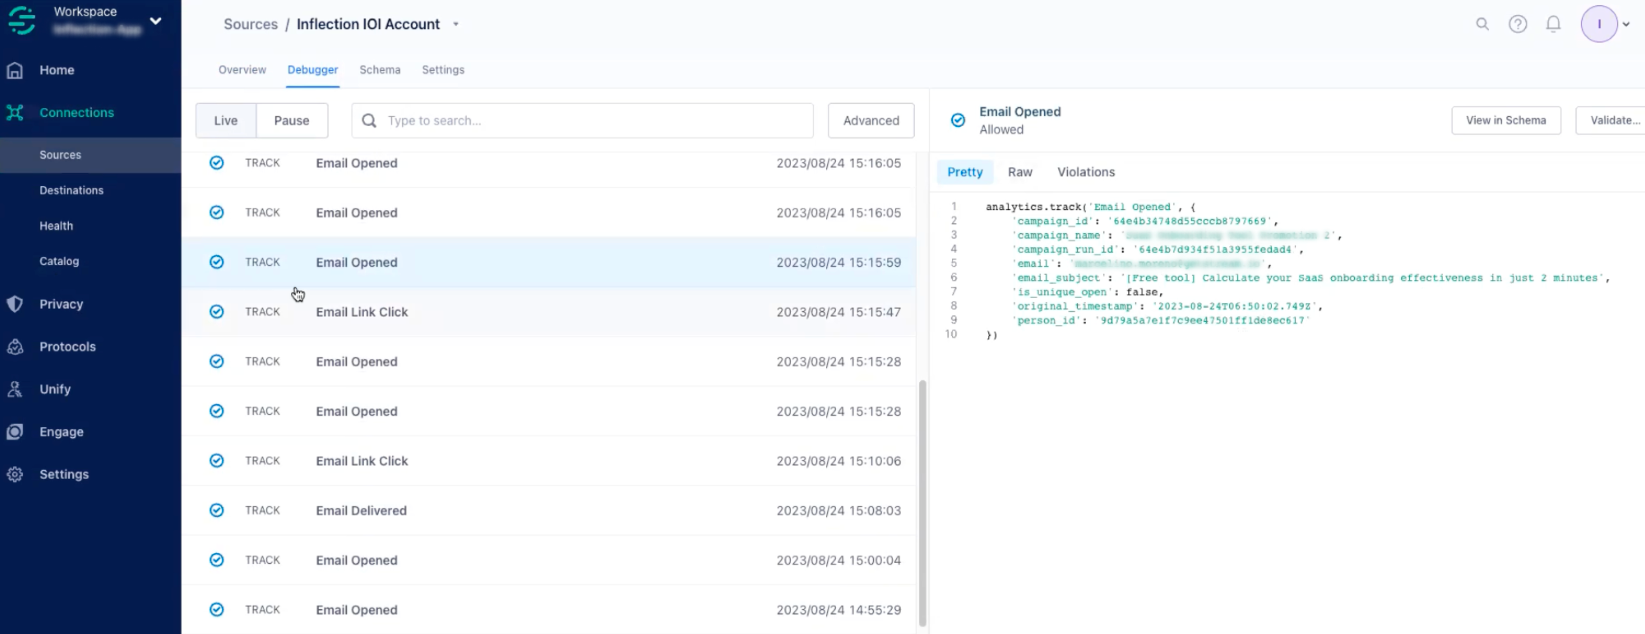Image resolution: width=1645 pixels, height=634 pixels.
Task: Click check icon of 15:00:04 row
Action: [x=217, y=560]
